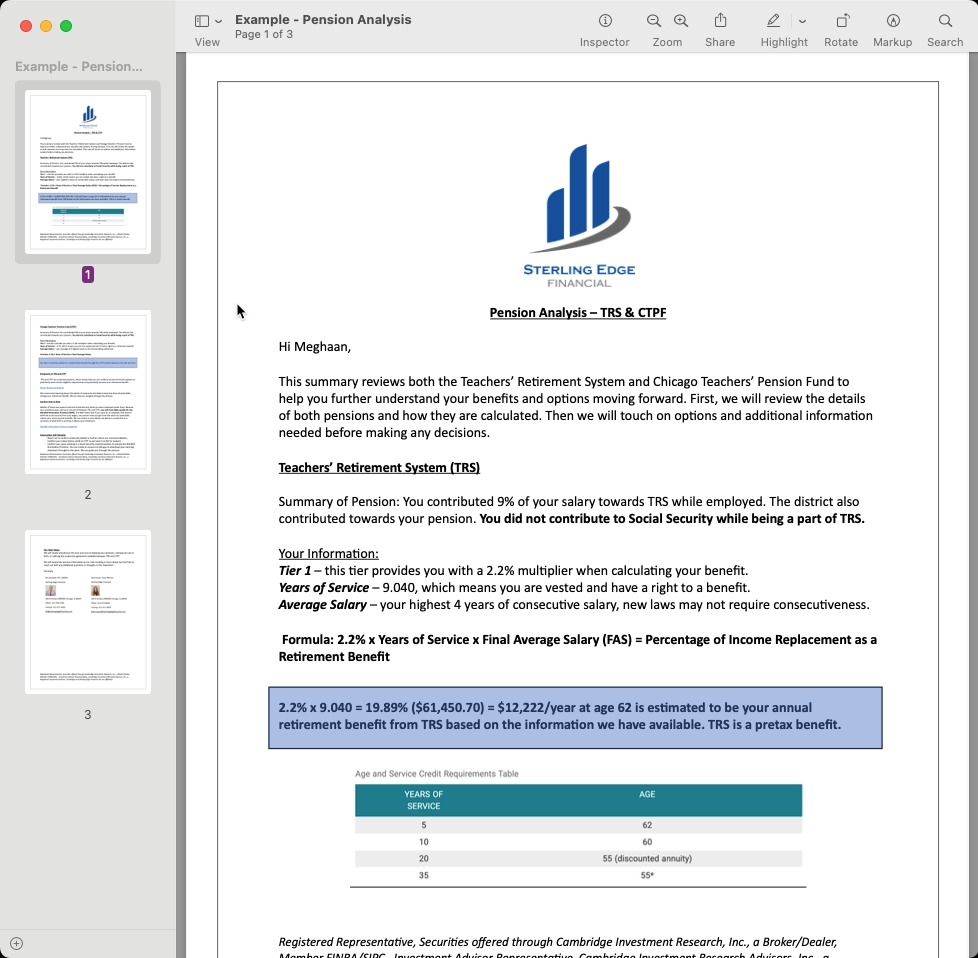
Task: Click the '55 (discounted annuity)' table cell
Action: (647, 858)
